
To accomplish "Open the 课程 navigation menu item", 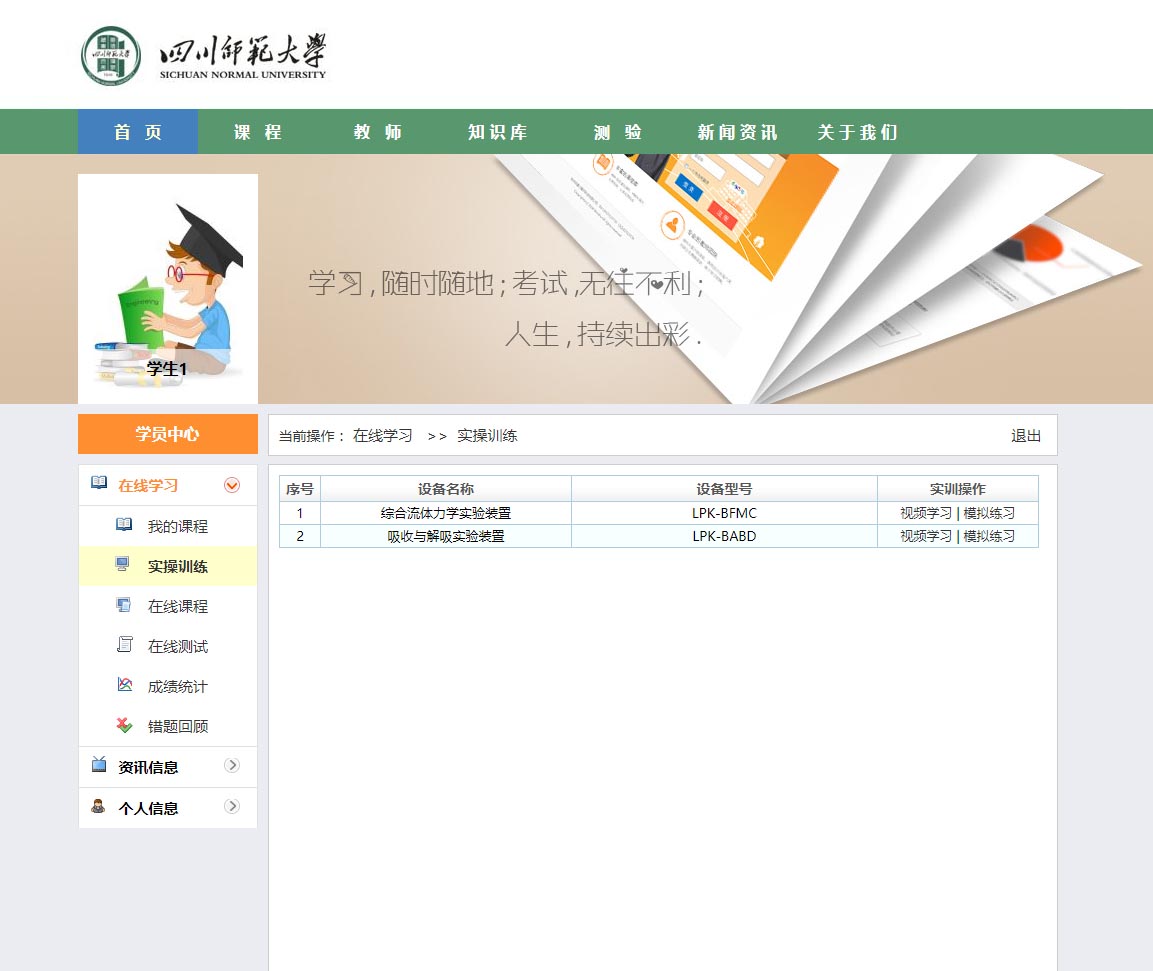I will pyautogui.click(x=258, y=132).
